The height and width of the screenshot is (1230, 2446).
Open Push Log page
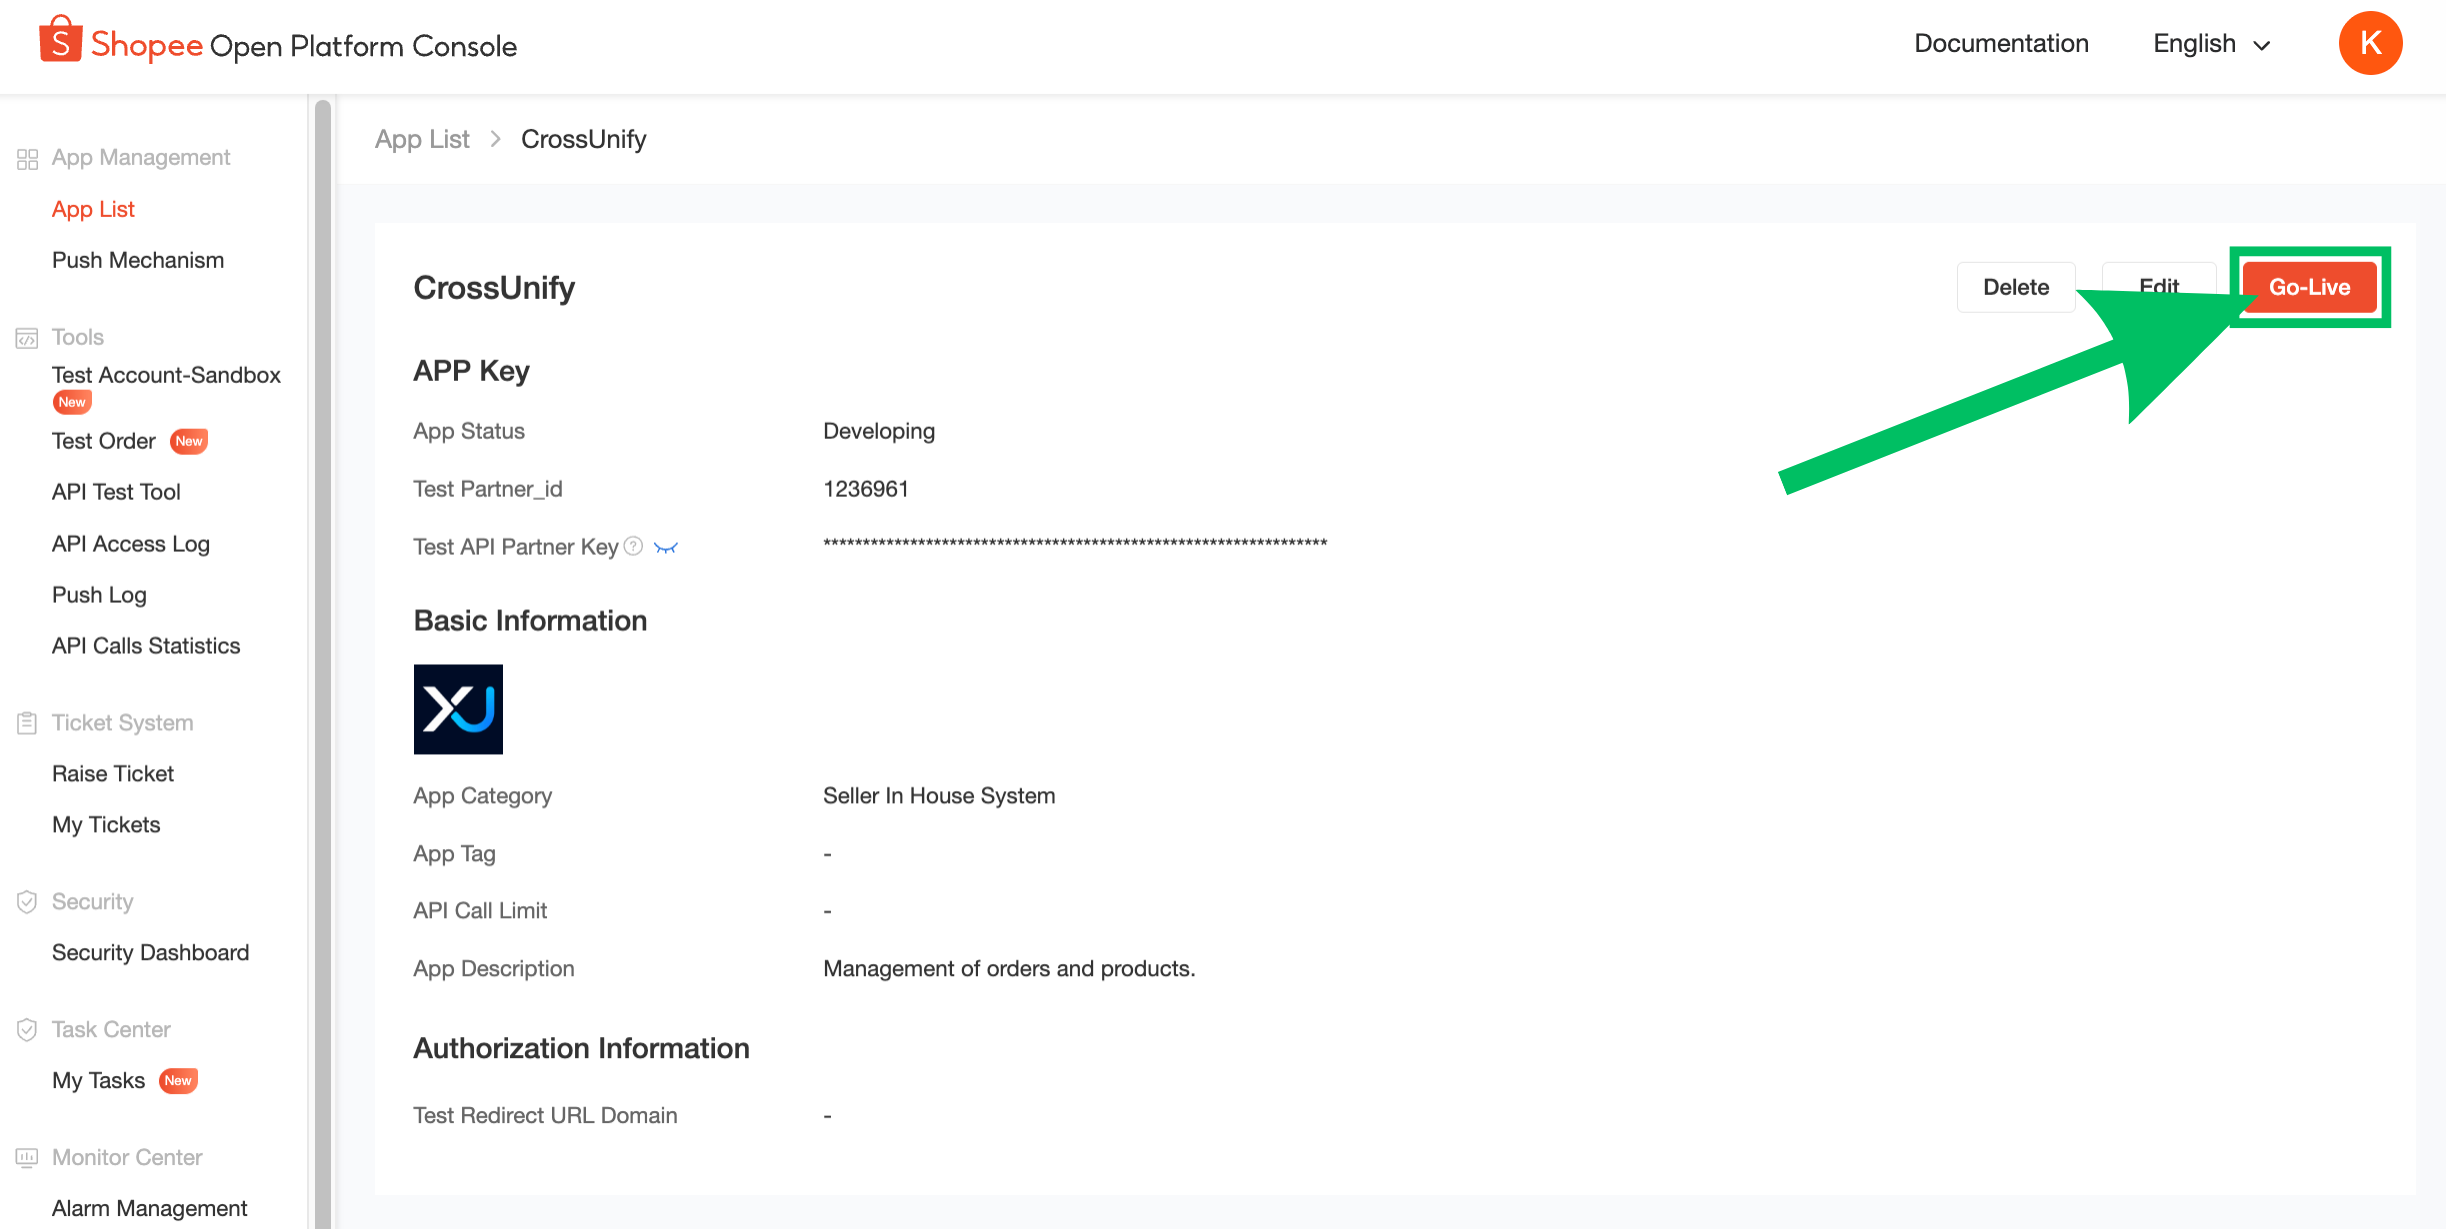[x=99, y=595]
